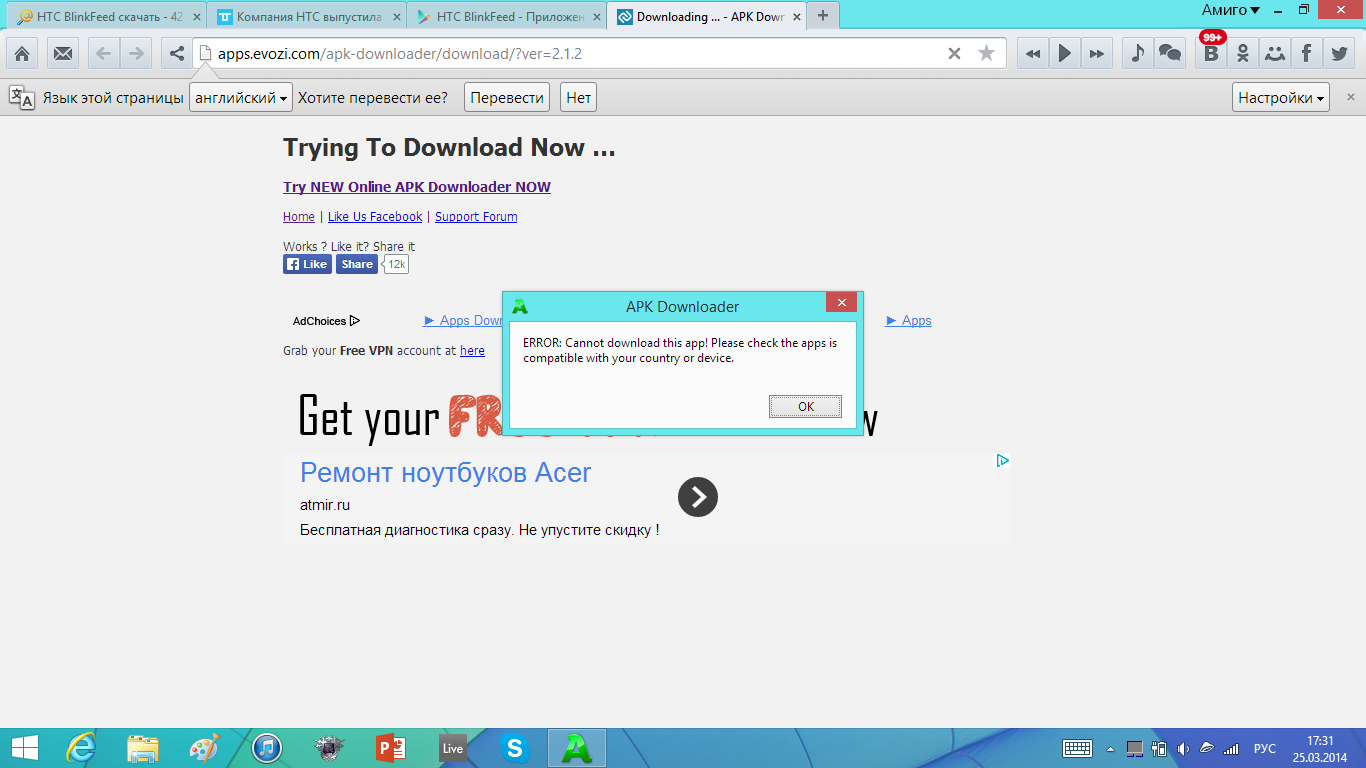Visit the 'Support Forum' link
1366x768 pixels.
click(x=476, y=216)
